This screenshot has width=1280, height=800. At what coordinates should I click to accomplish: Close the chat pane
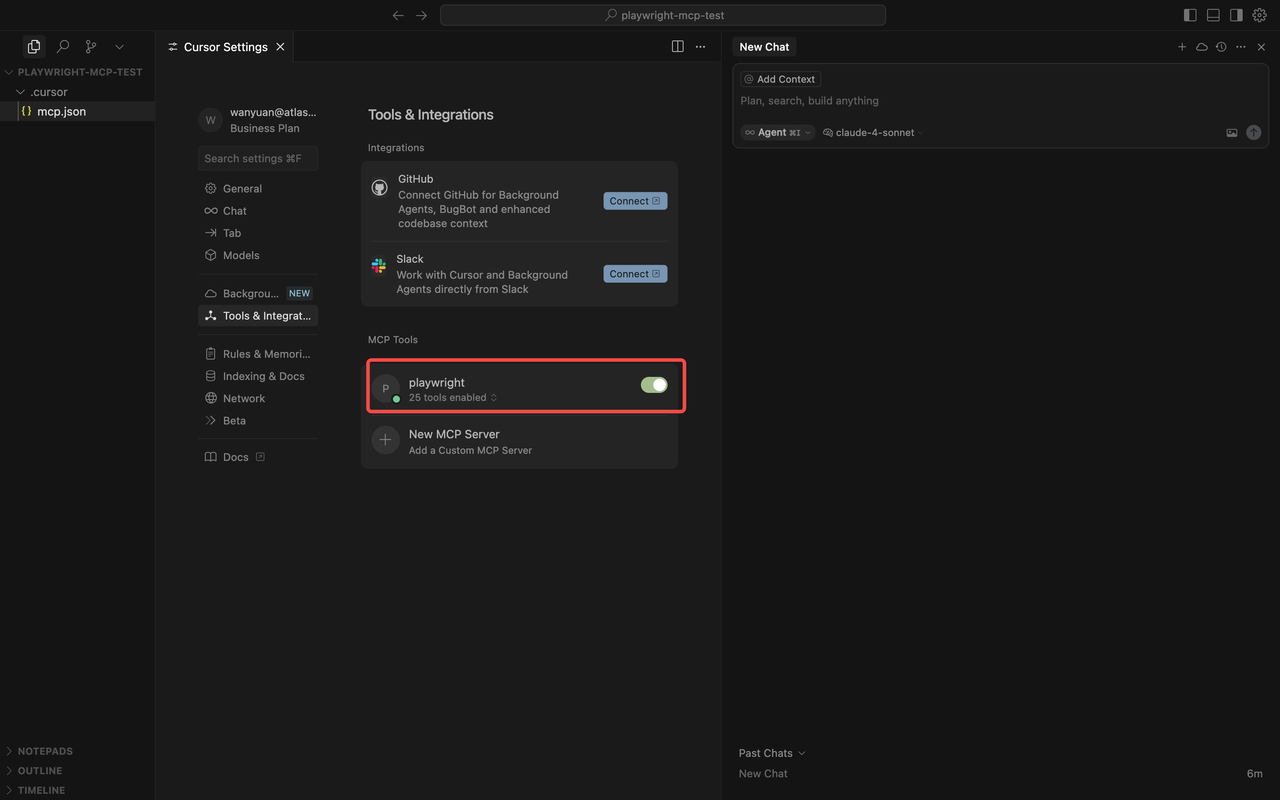pos(1261,47)
